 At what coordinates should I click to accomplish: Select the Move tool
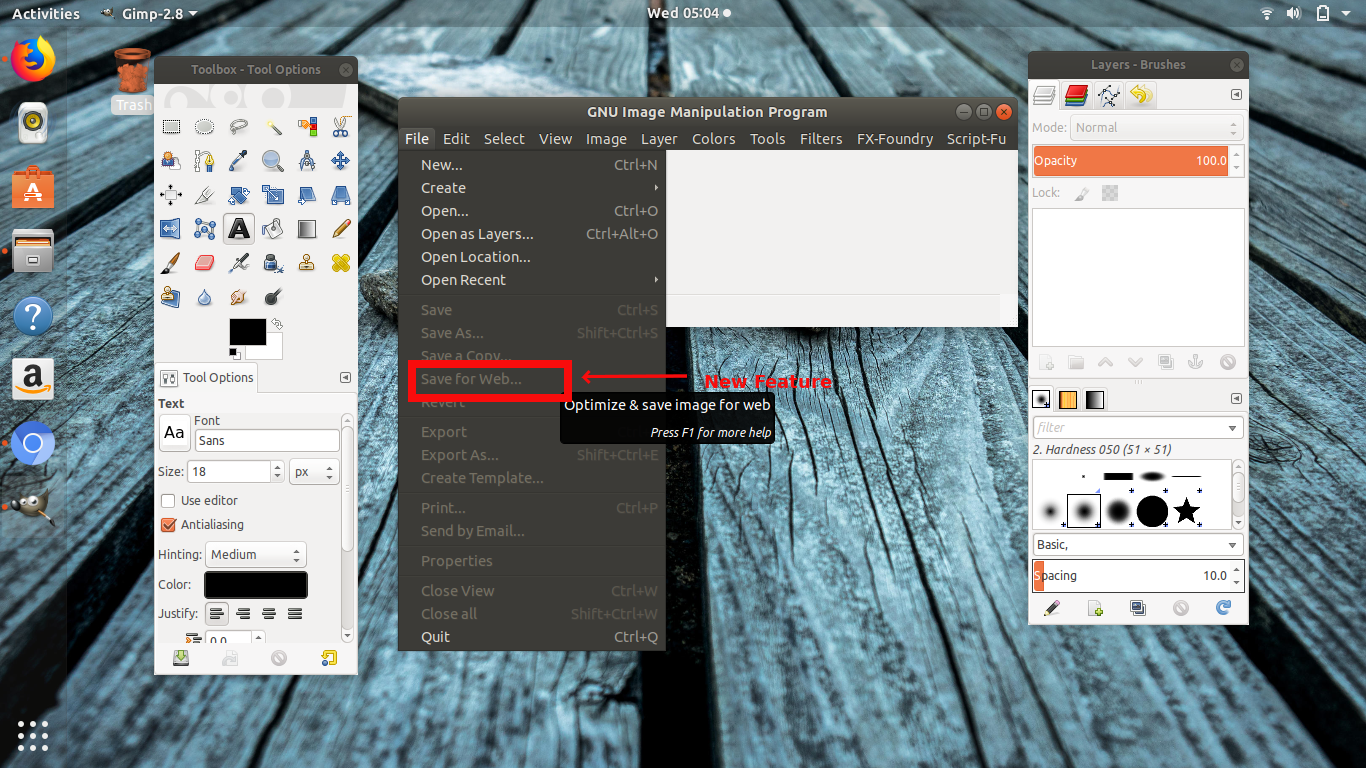point(341,161)
